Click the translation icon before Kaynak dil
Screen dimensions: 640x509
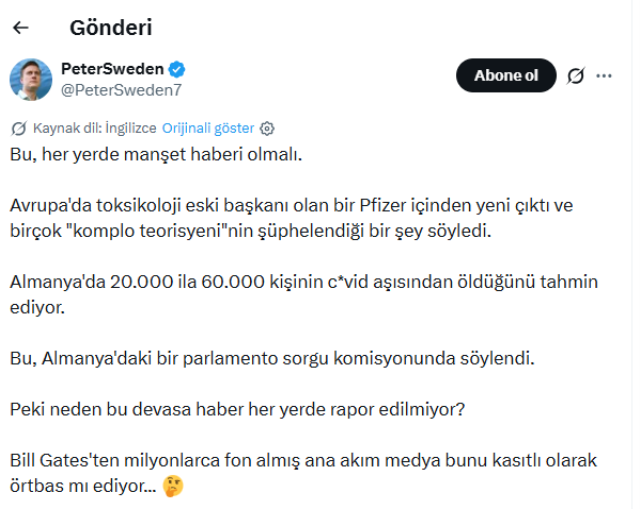19,128
